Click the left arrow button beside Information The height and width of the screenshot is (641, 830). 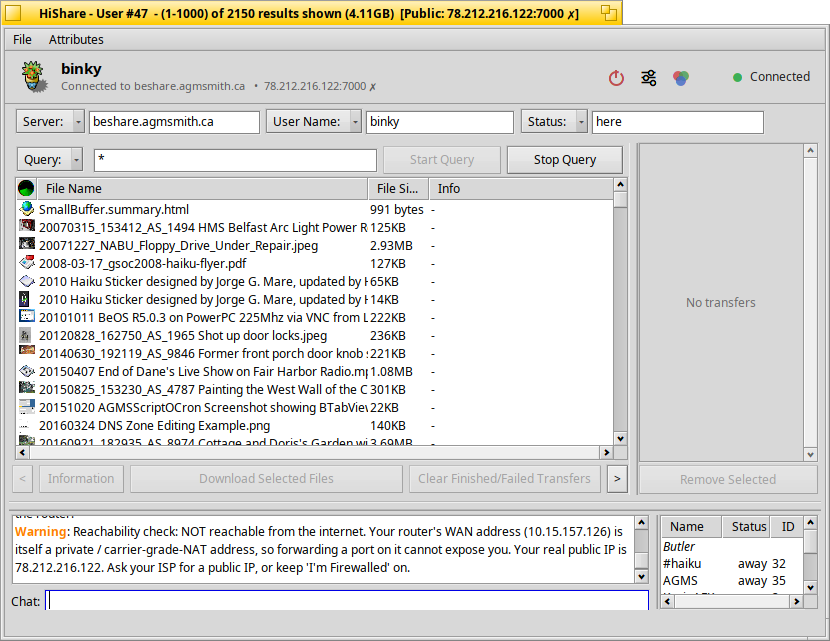coord(23,479)
